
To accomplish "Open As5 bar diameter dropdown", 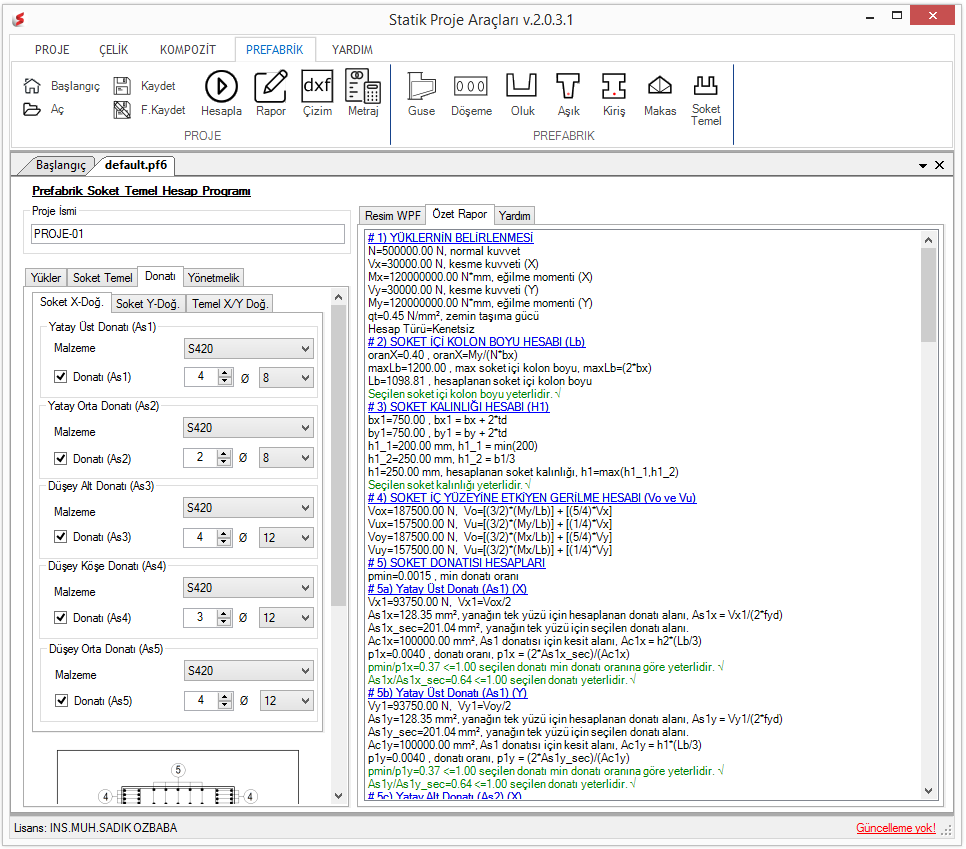I will click(x=286, y=701).
